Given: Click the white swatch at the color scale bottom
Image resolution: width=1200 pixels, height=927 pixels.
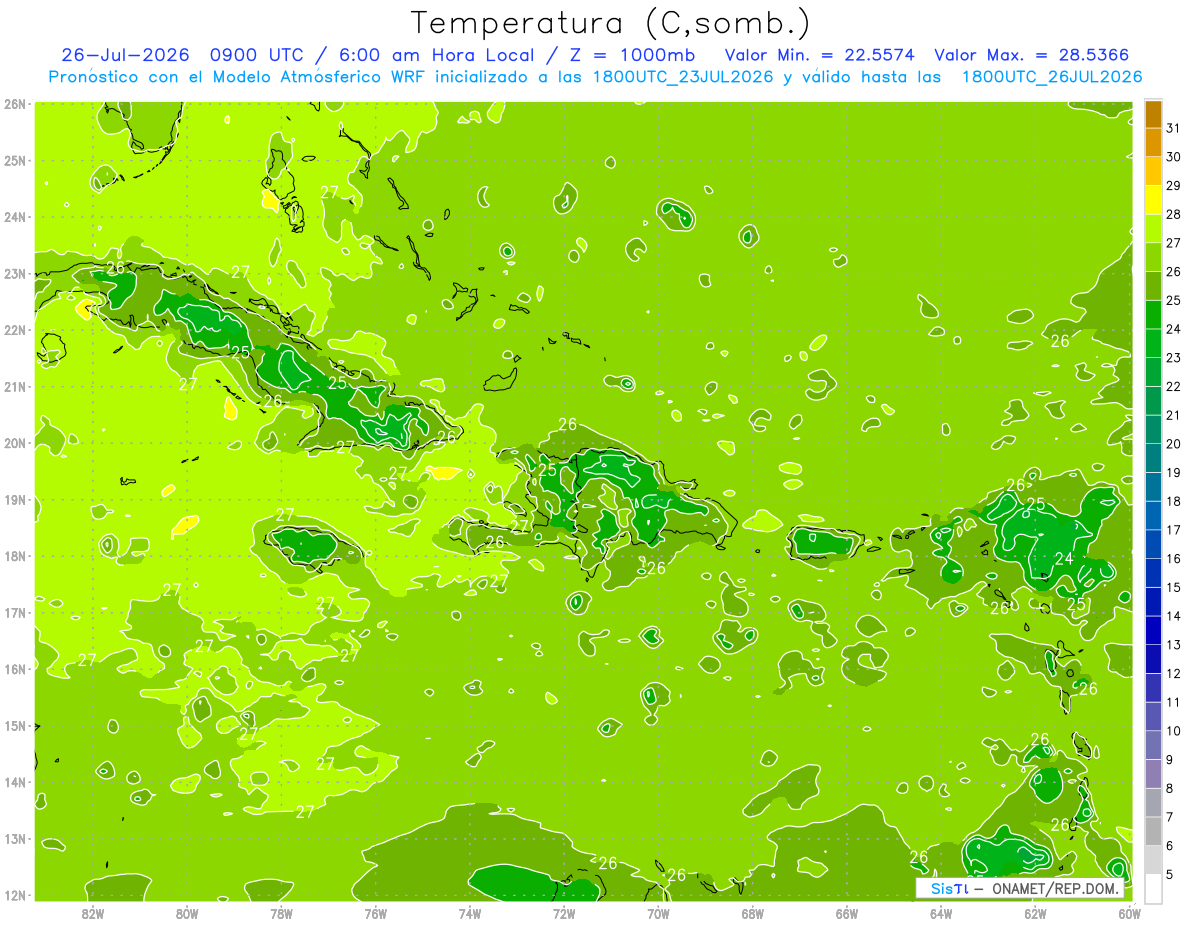Looking at the screenshot, I should pyautogui.click(x=1153, y=888).
